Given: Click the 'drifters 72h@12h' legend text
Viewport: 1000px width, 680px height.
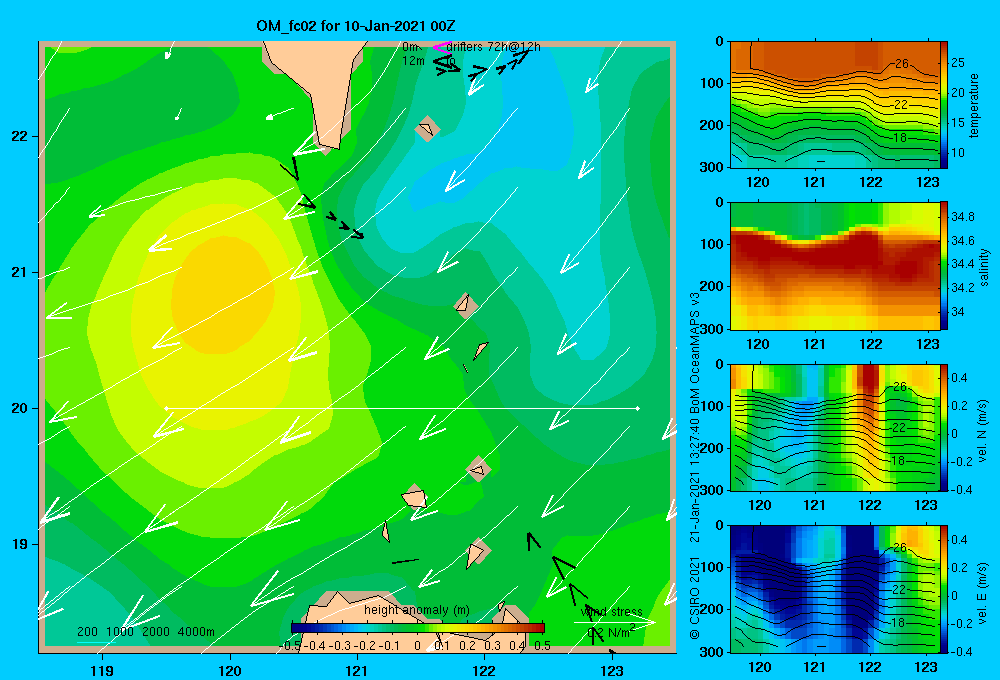Looking at the screenshot, I should tap(493, 47).
